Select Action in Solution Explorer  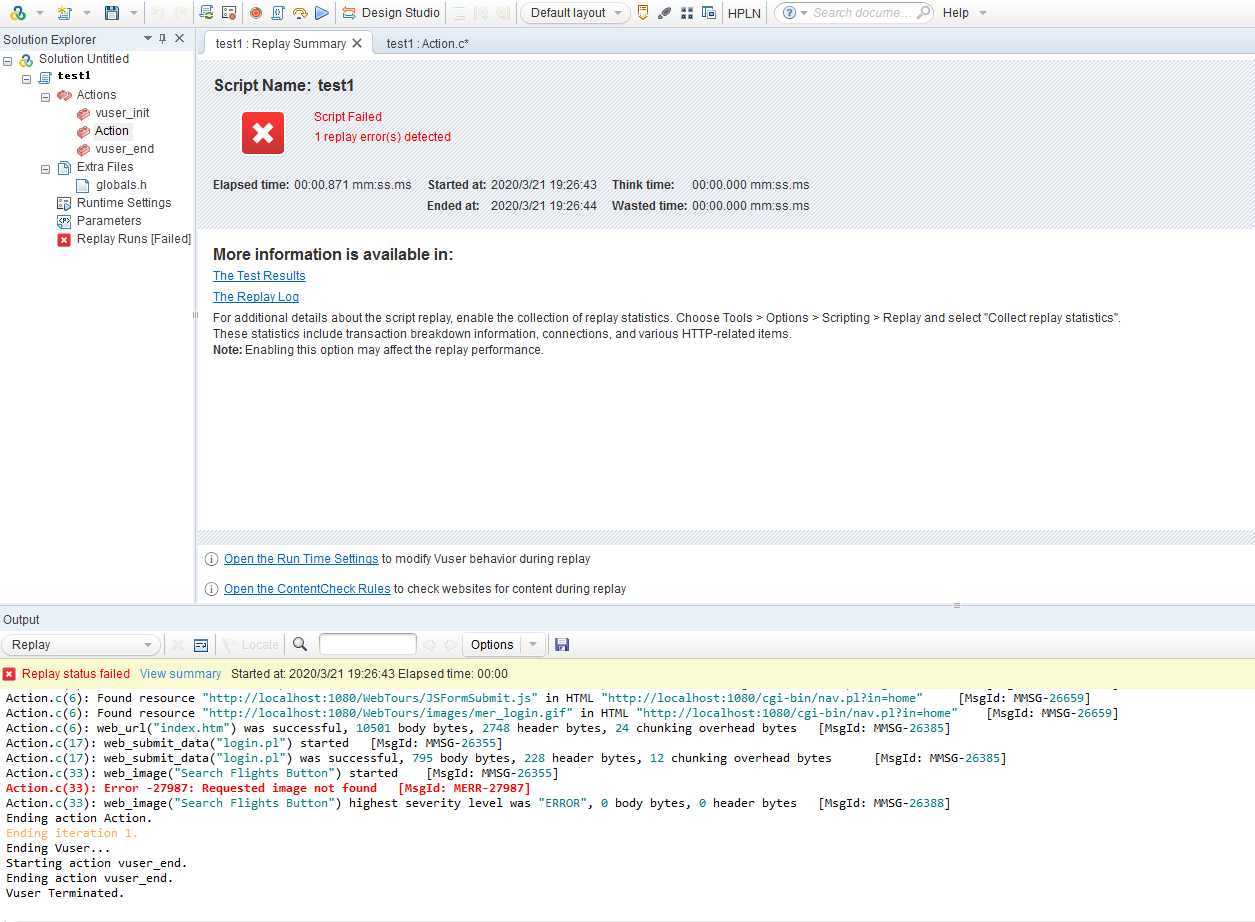click(112, 131)
